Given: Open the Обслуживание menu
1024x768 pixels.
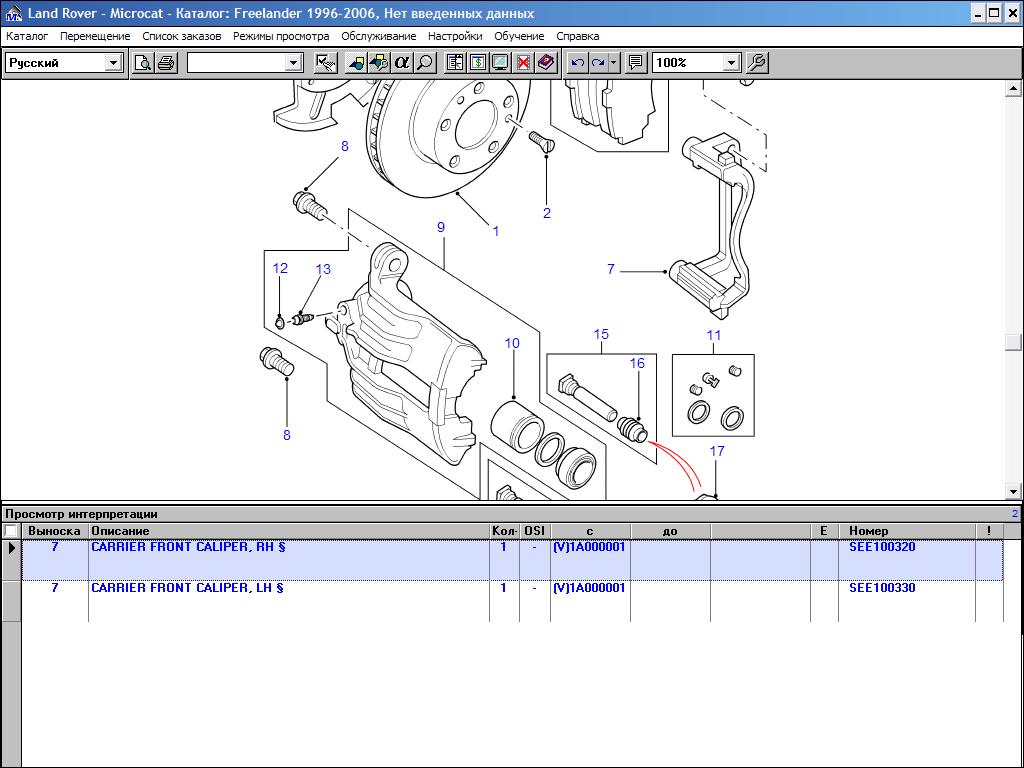Looking at the screenshot, I should pyautogui.click(x=379, y=36).
